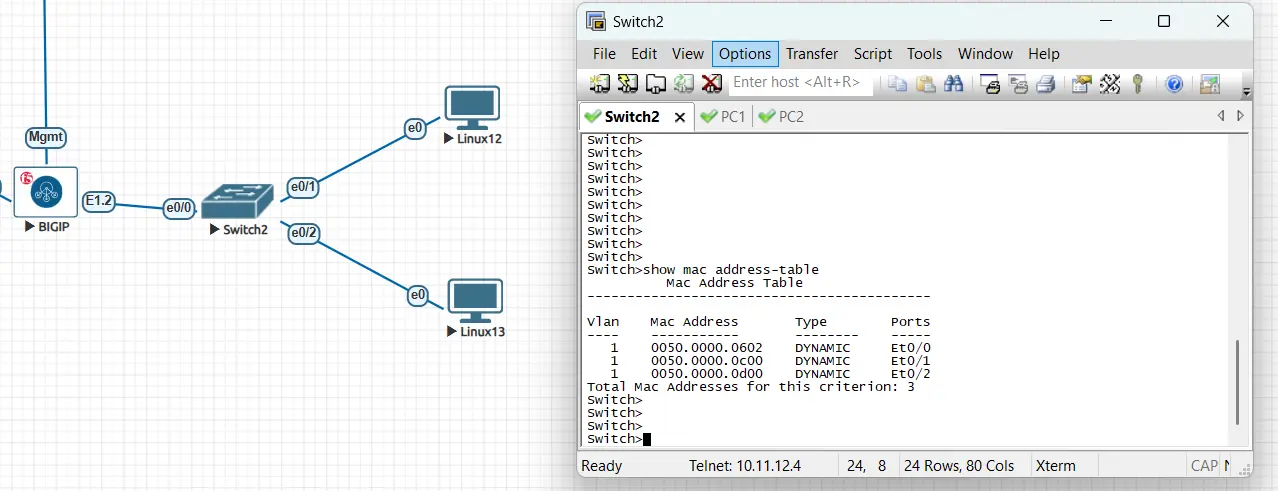Click play triangle beside Linux13 label
This screenshot has height=491, width=1278.
pyautogui.click(x=453, y=332)
